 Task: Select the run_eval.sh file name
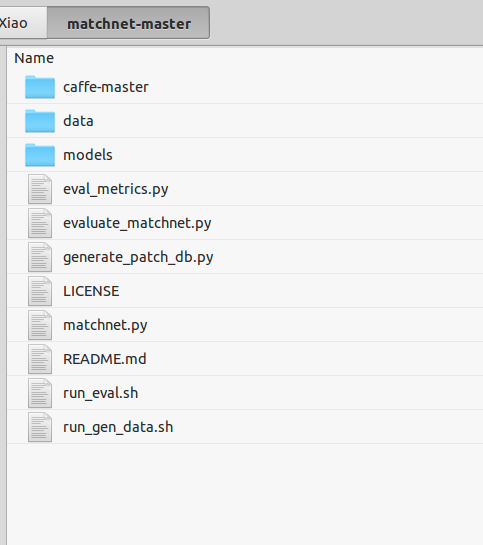(100, 393)
